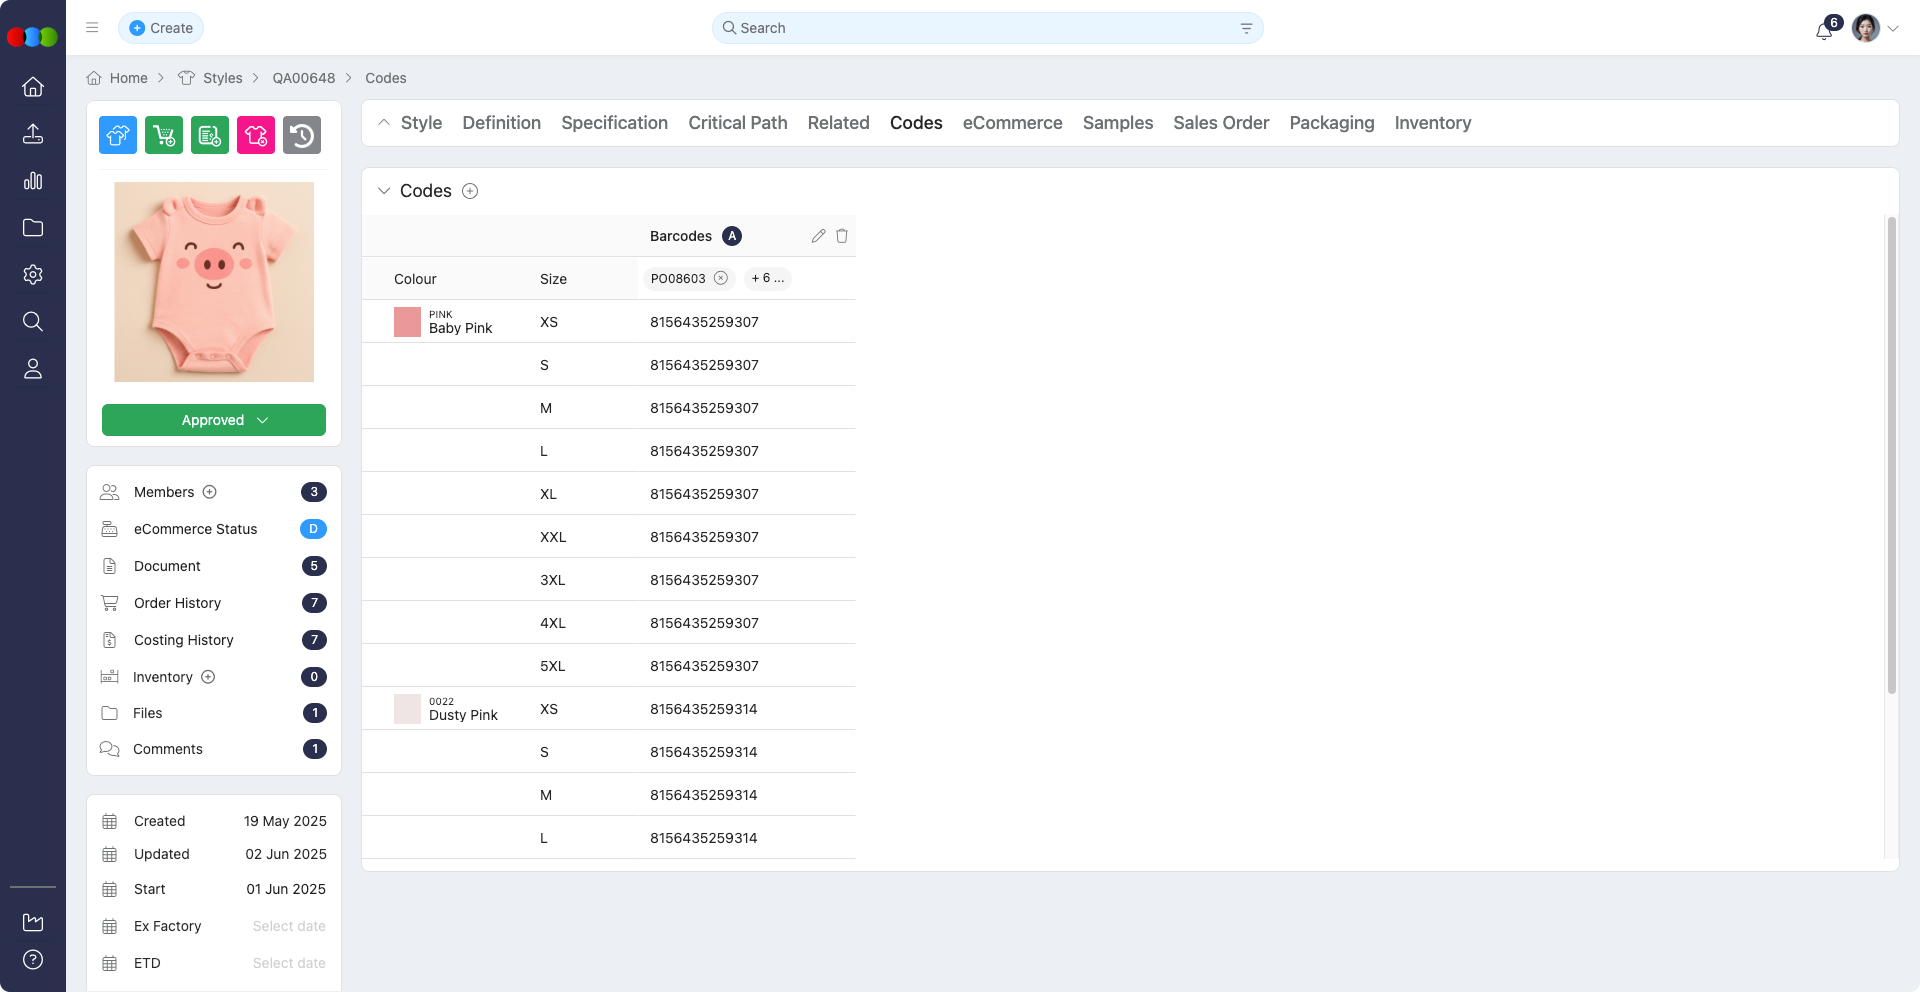Click the Baby Pink colour swatch

point(407,322)
